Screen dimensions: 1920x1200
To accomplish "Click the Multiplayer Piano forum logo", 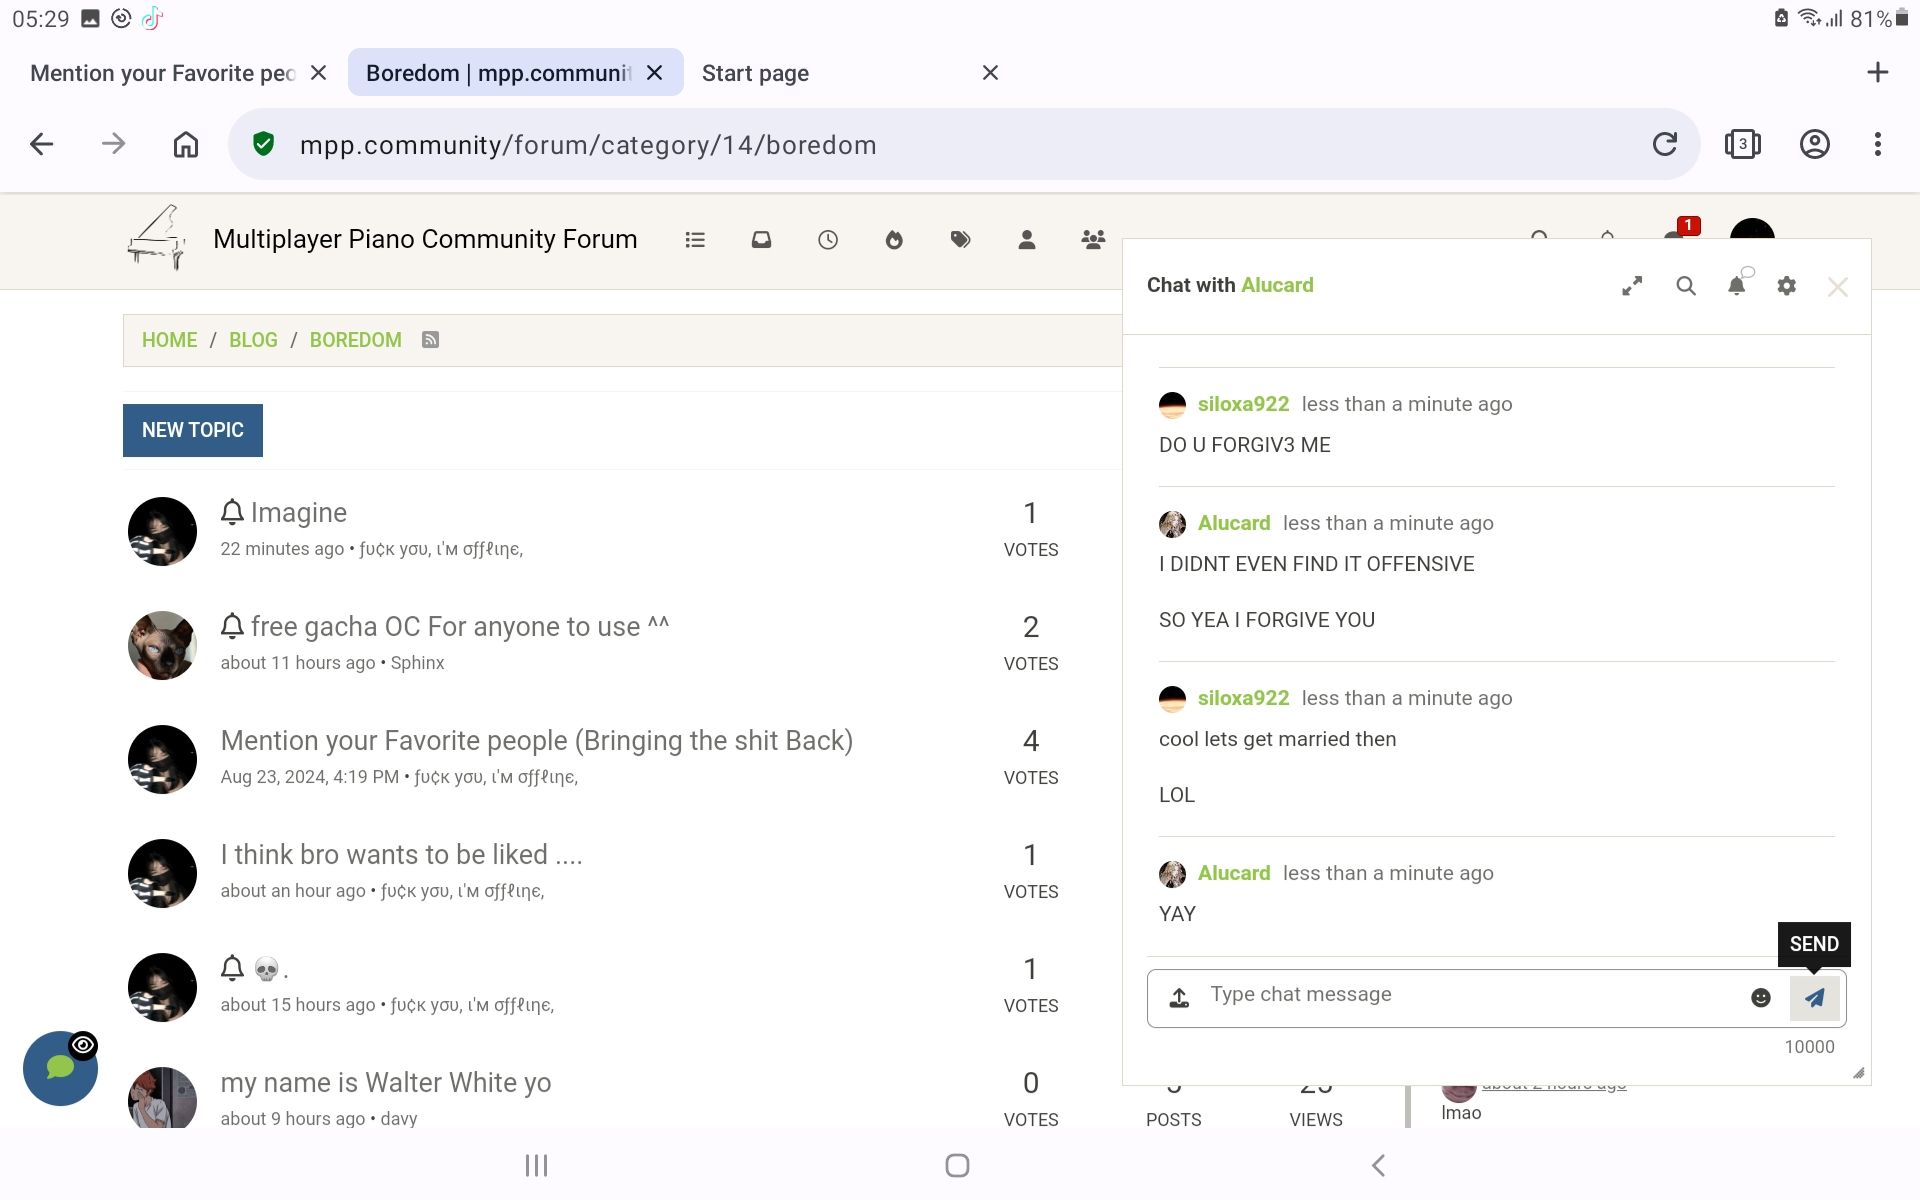I will click(x=157, y=238).
